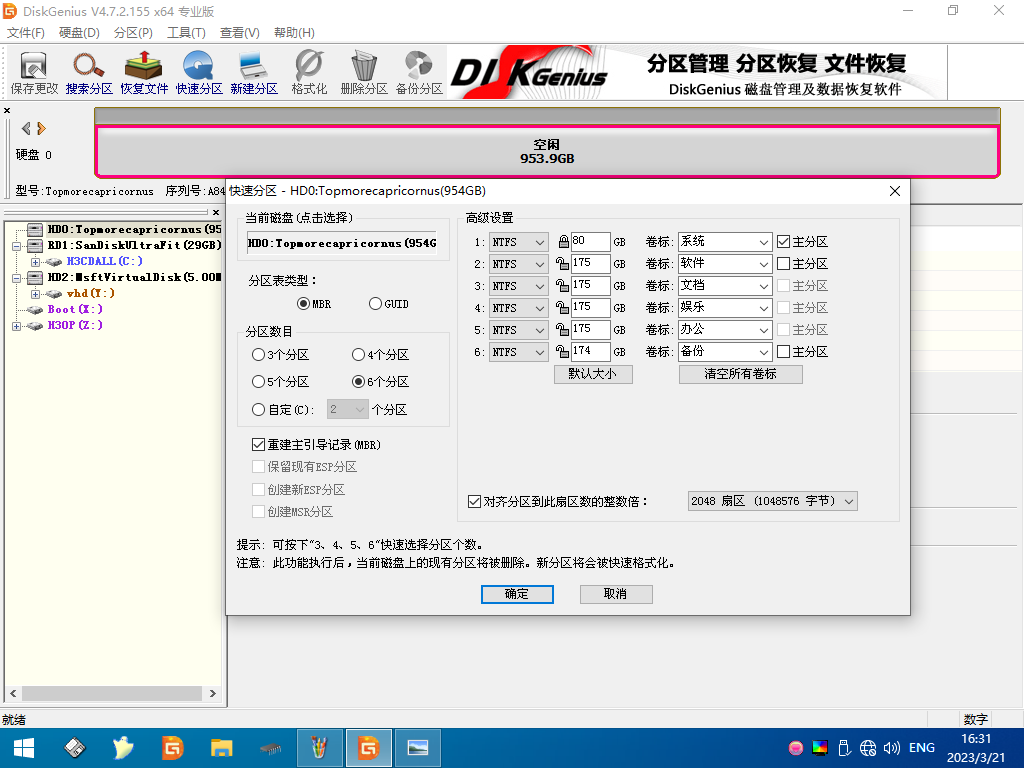
Task: Toggle the lock icon for partition 4 size
Action: tap(562, 308)
